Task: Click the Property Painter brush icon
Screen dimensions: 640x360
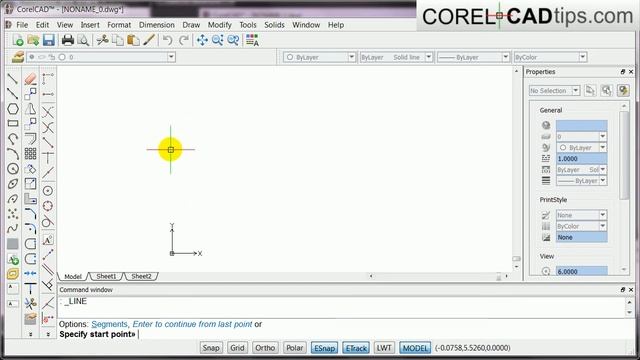Action: click(149, 40)
